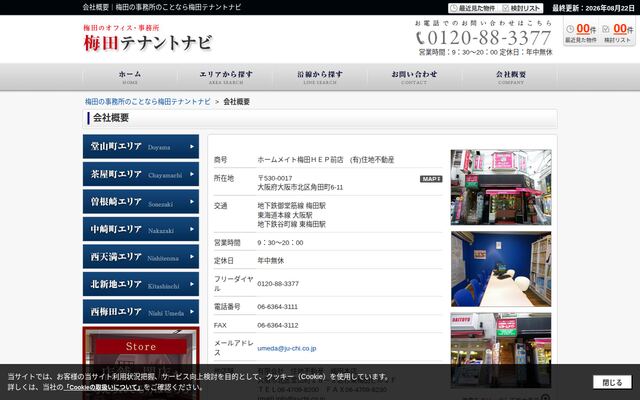Click the large header phone number 0120-88-3377

(x=489, y=38)
